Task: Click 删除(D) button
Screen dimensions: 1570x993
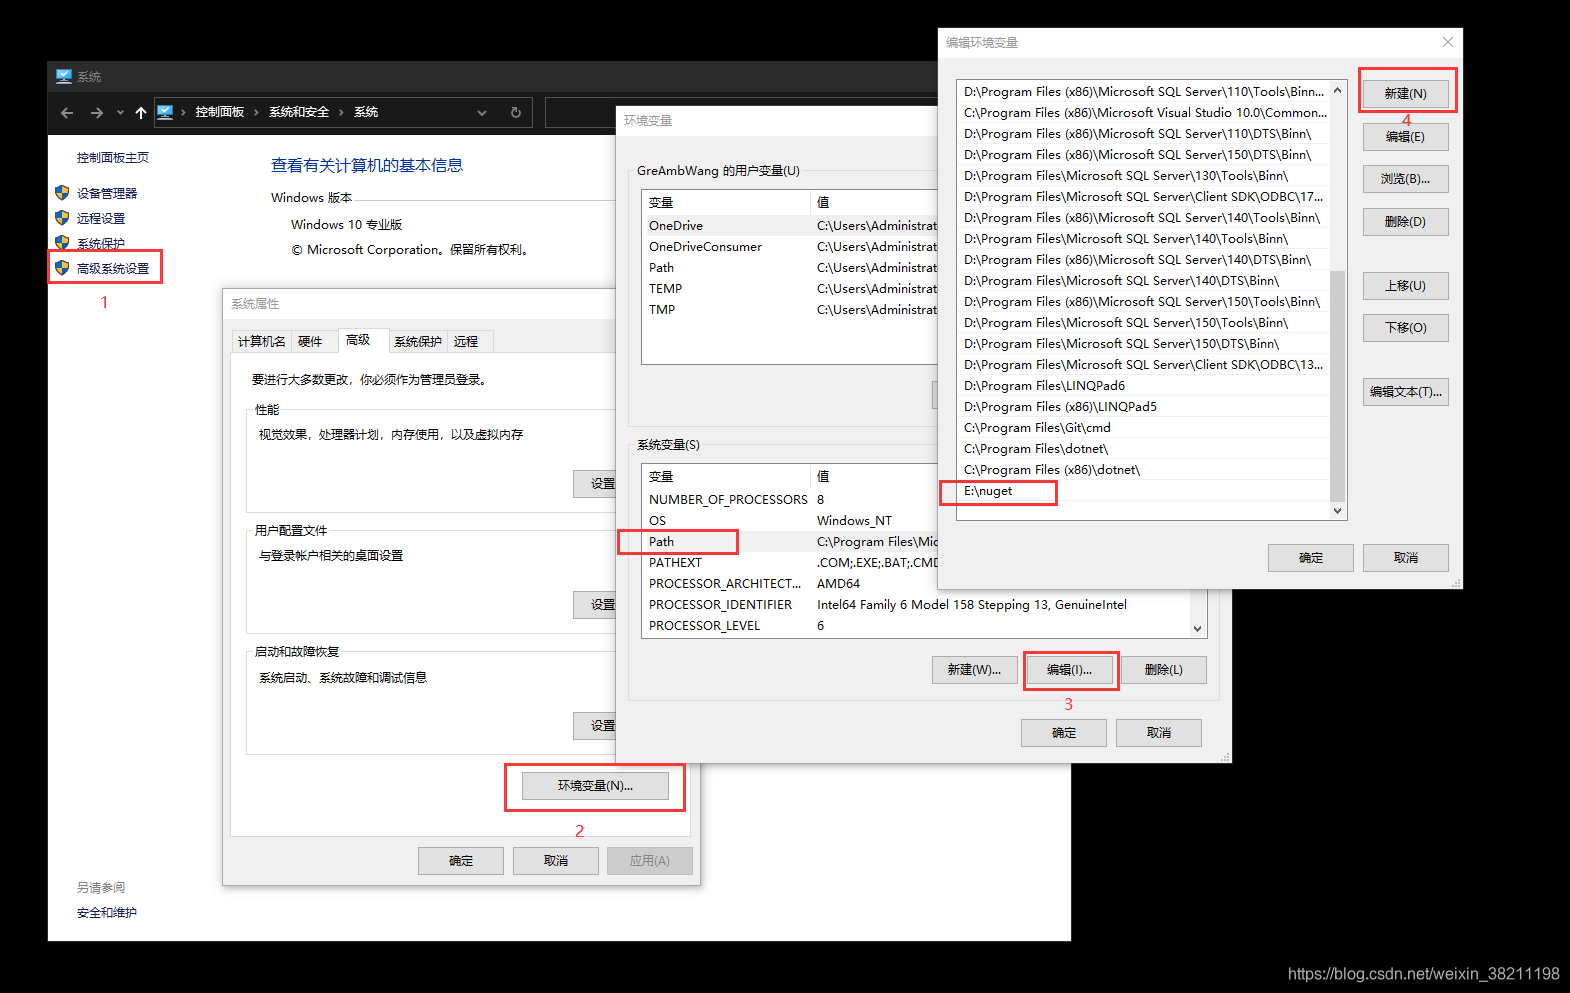Action: pyautogui.click(x=1406, y=222)
